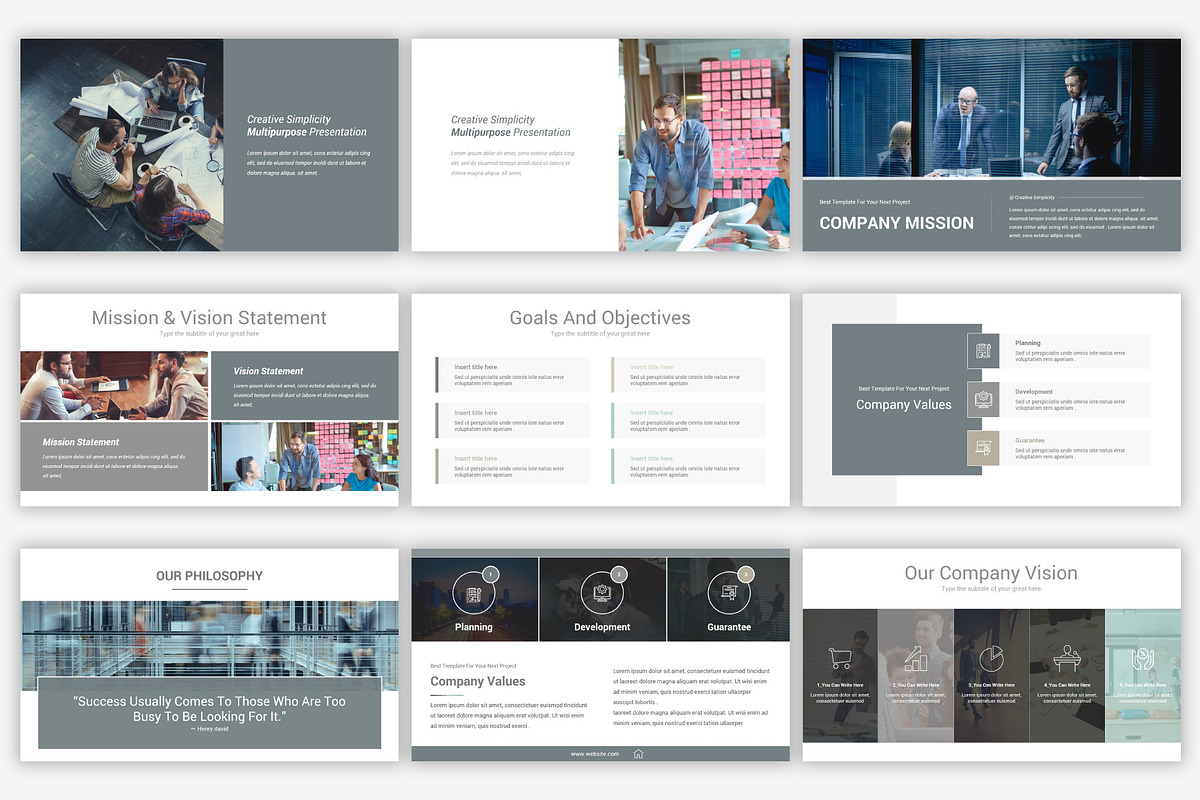The height and width of the screenshot is (800, 1200).
Task: Select beige 'Guarantee' label in values list
Action: 1030,440
